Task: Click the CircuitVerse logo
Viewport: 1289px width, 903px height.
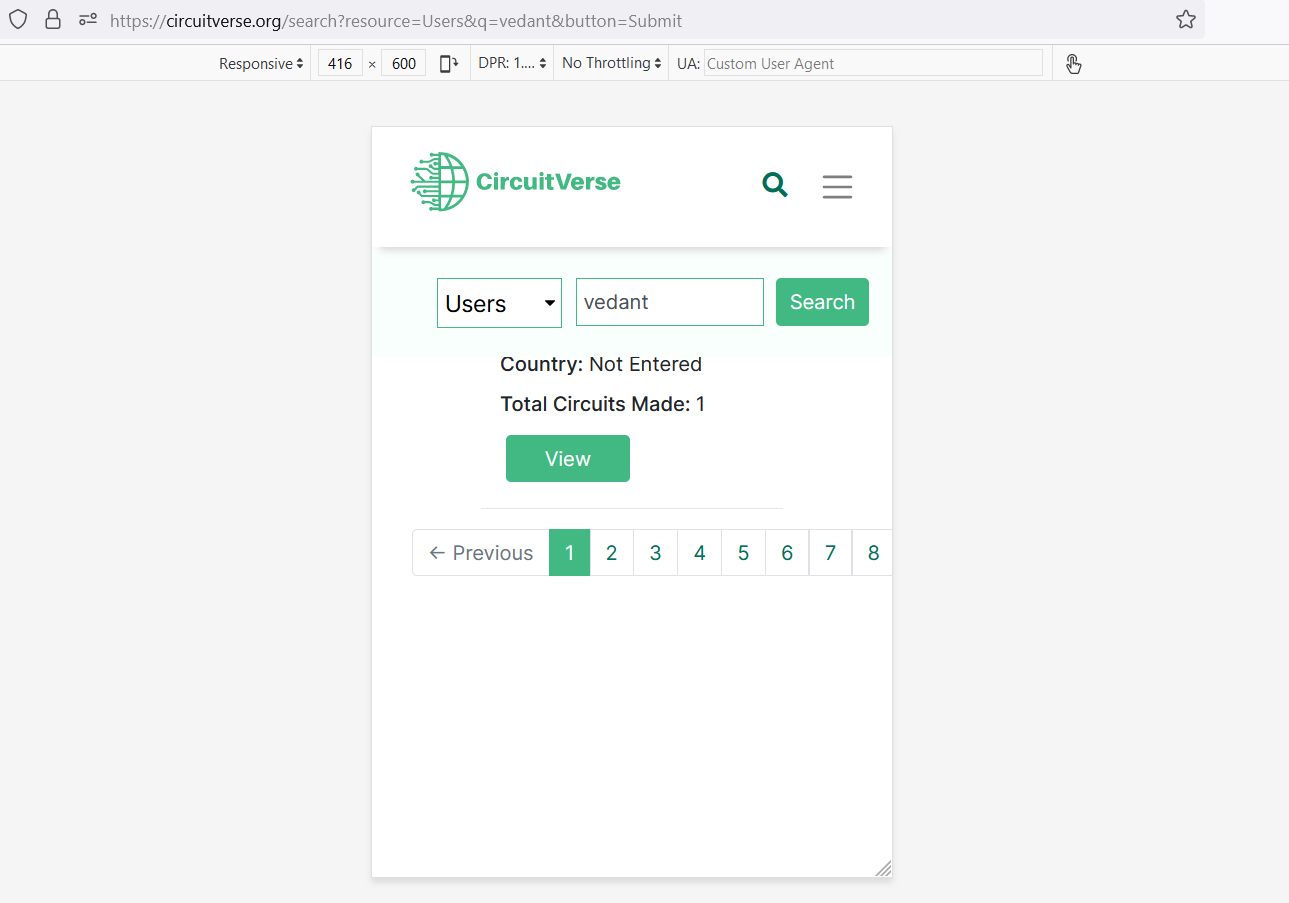Action: [x=514, y=181]
